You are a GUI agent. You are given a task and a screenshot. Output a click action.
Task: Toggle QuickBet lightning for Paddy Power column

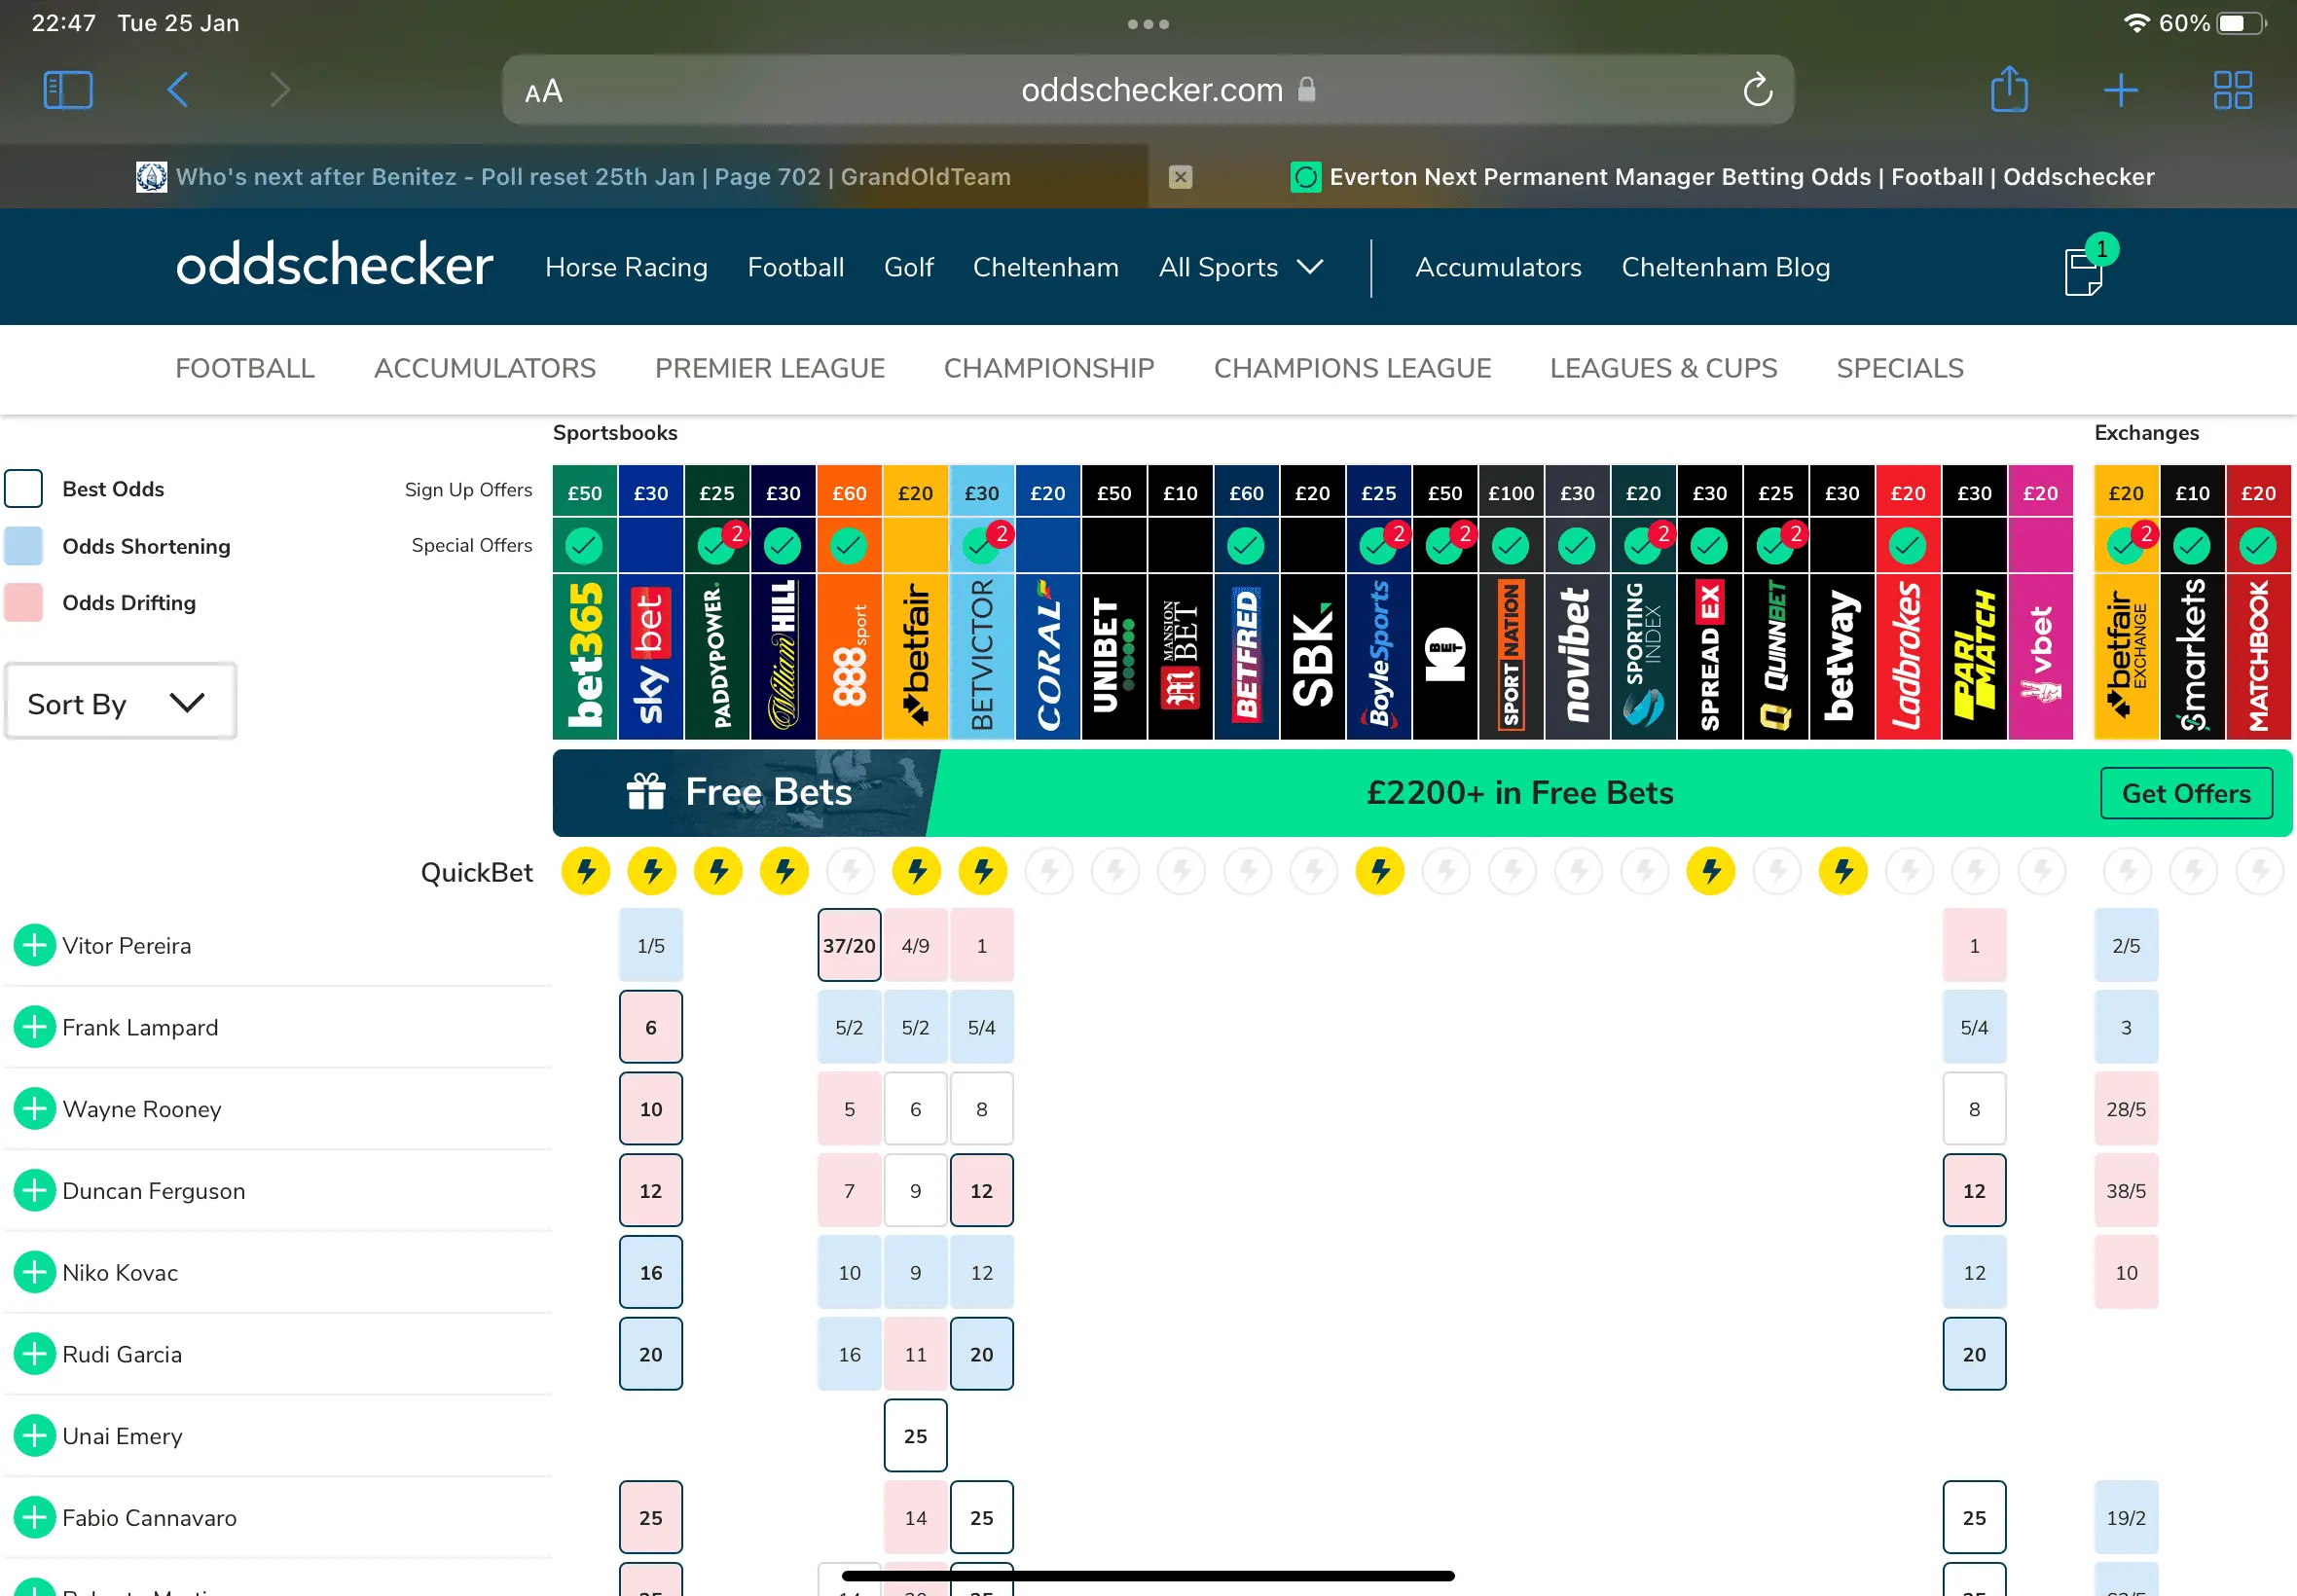pos(718,871)
